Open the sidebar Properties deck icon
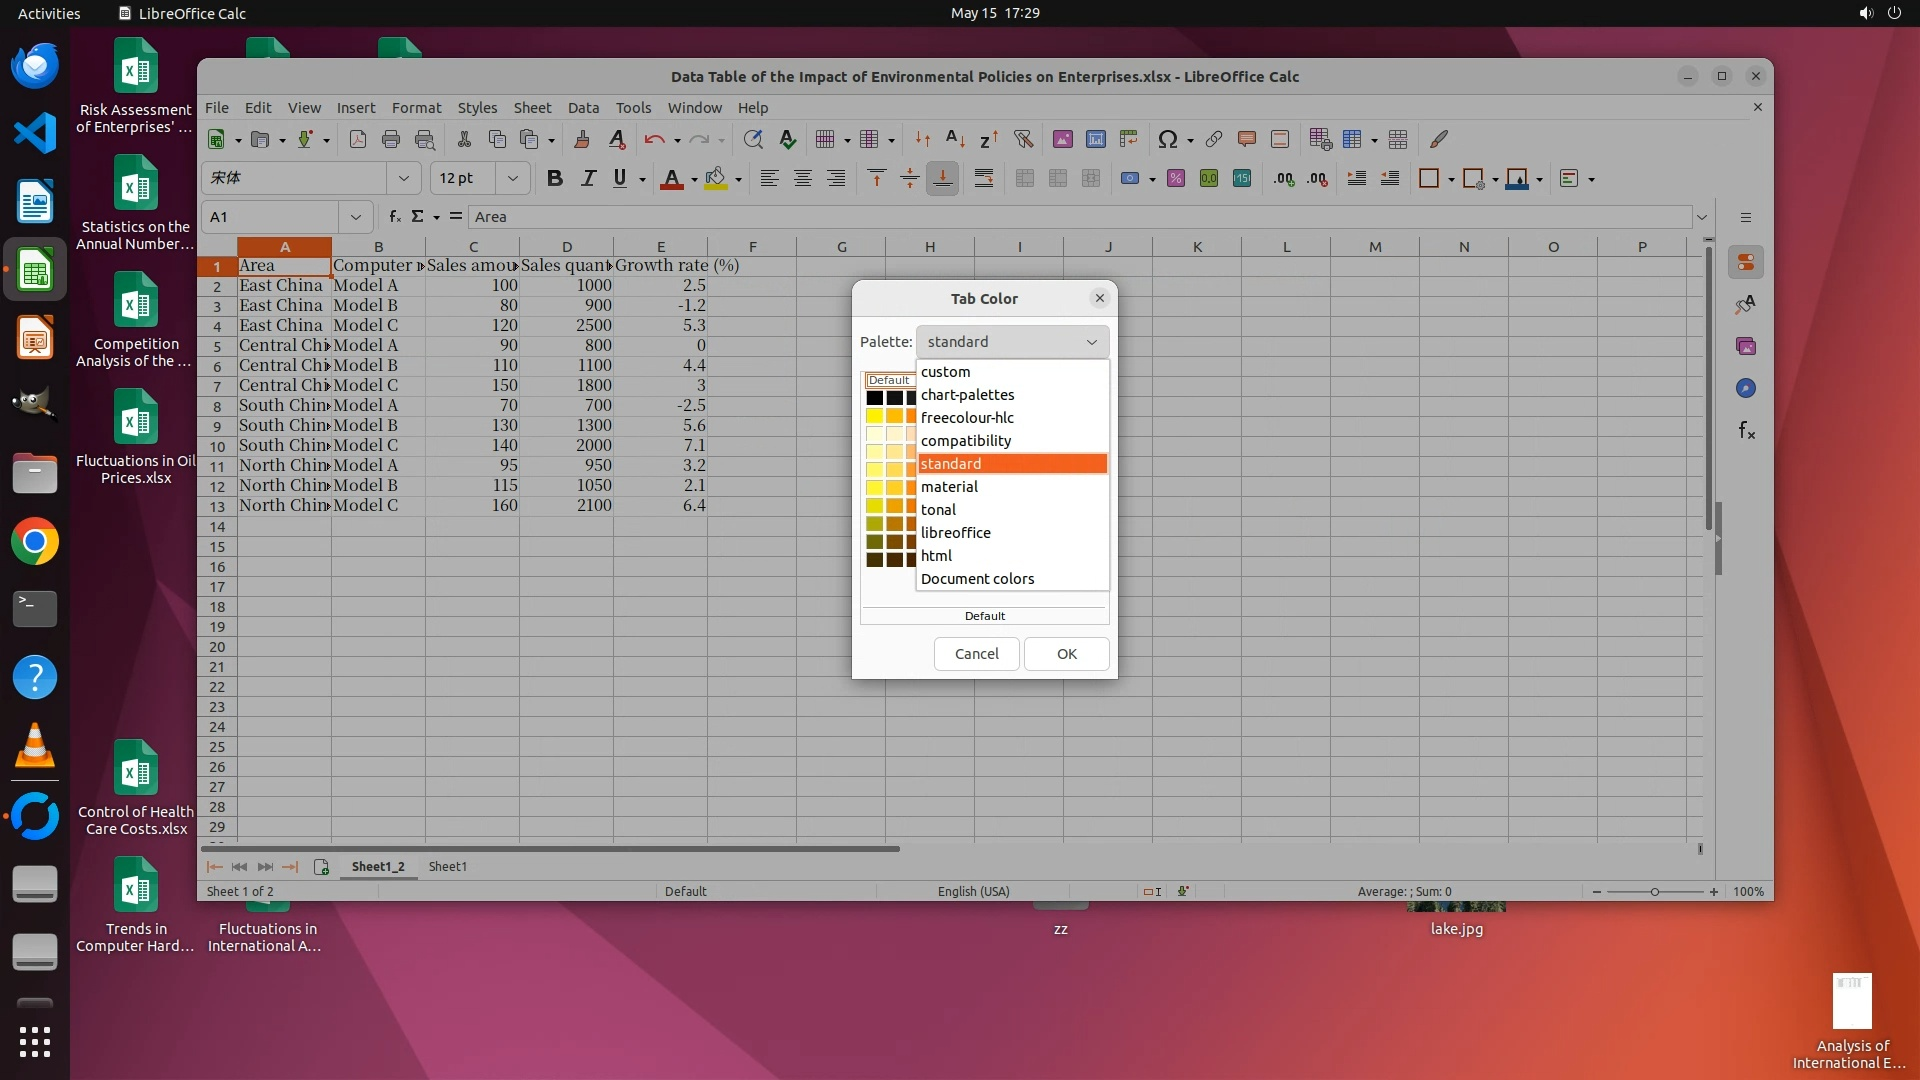Screen dimensions: 1920x1080 pos(1746,263)
